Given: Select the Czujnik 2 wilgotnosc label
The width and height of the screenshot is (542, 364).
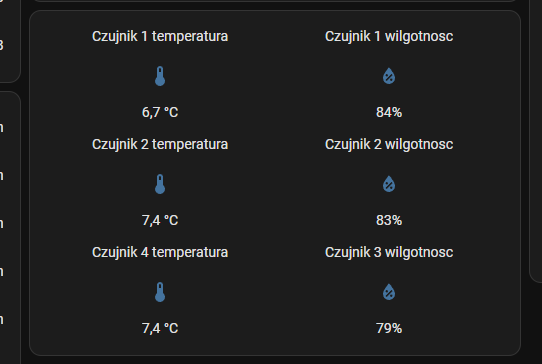Looking at the screenshot, I should click(389, 144).
